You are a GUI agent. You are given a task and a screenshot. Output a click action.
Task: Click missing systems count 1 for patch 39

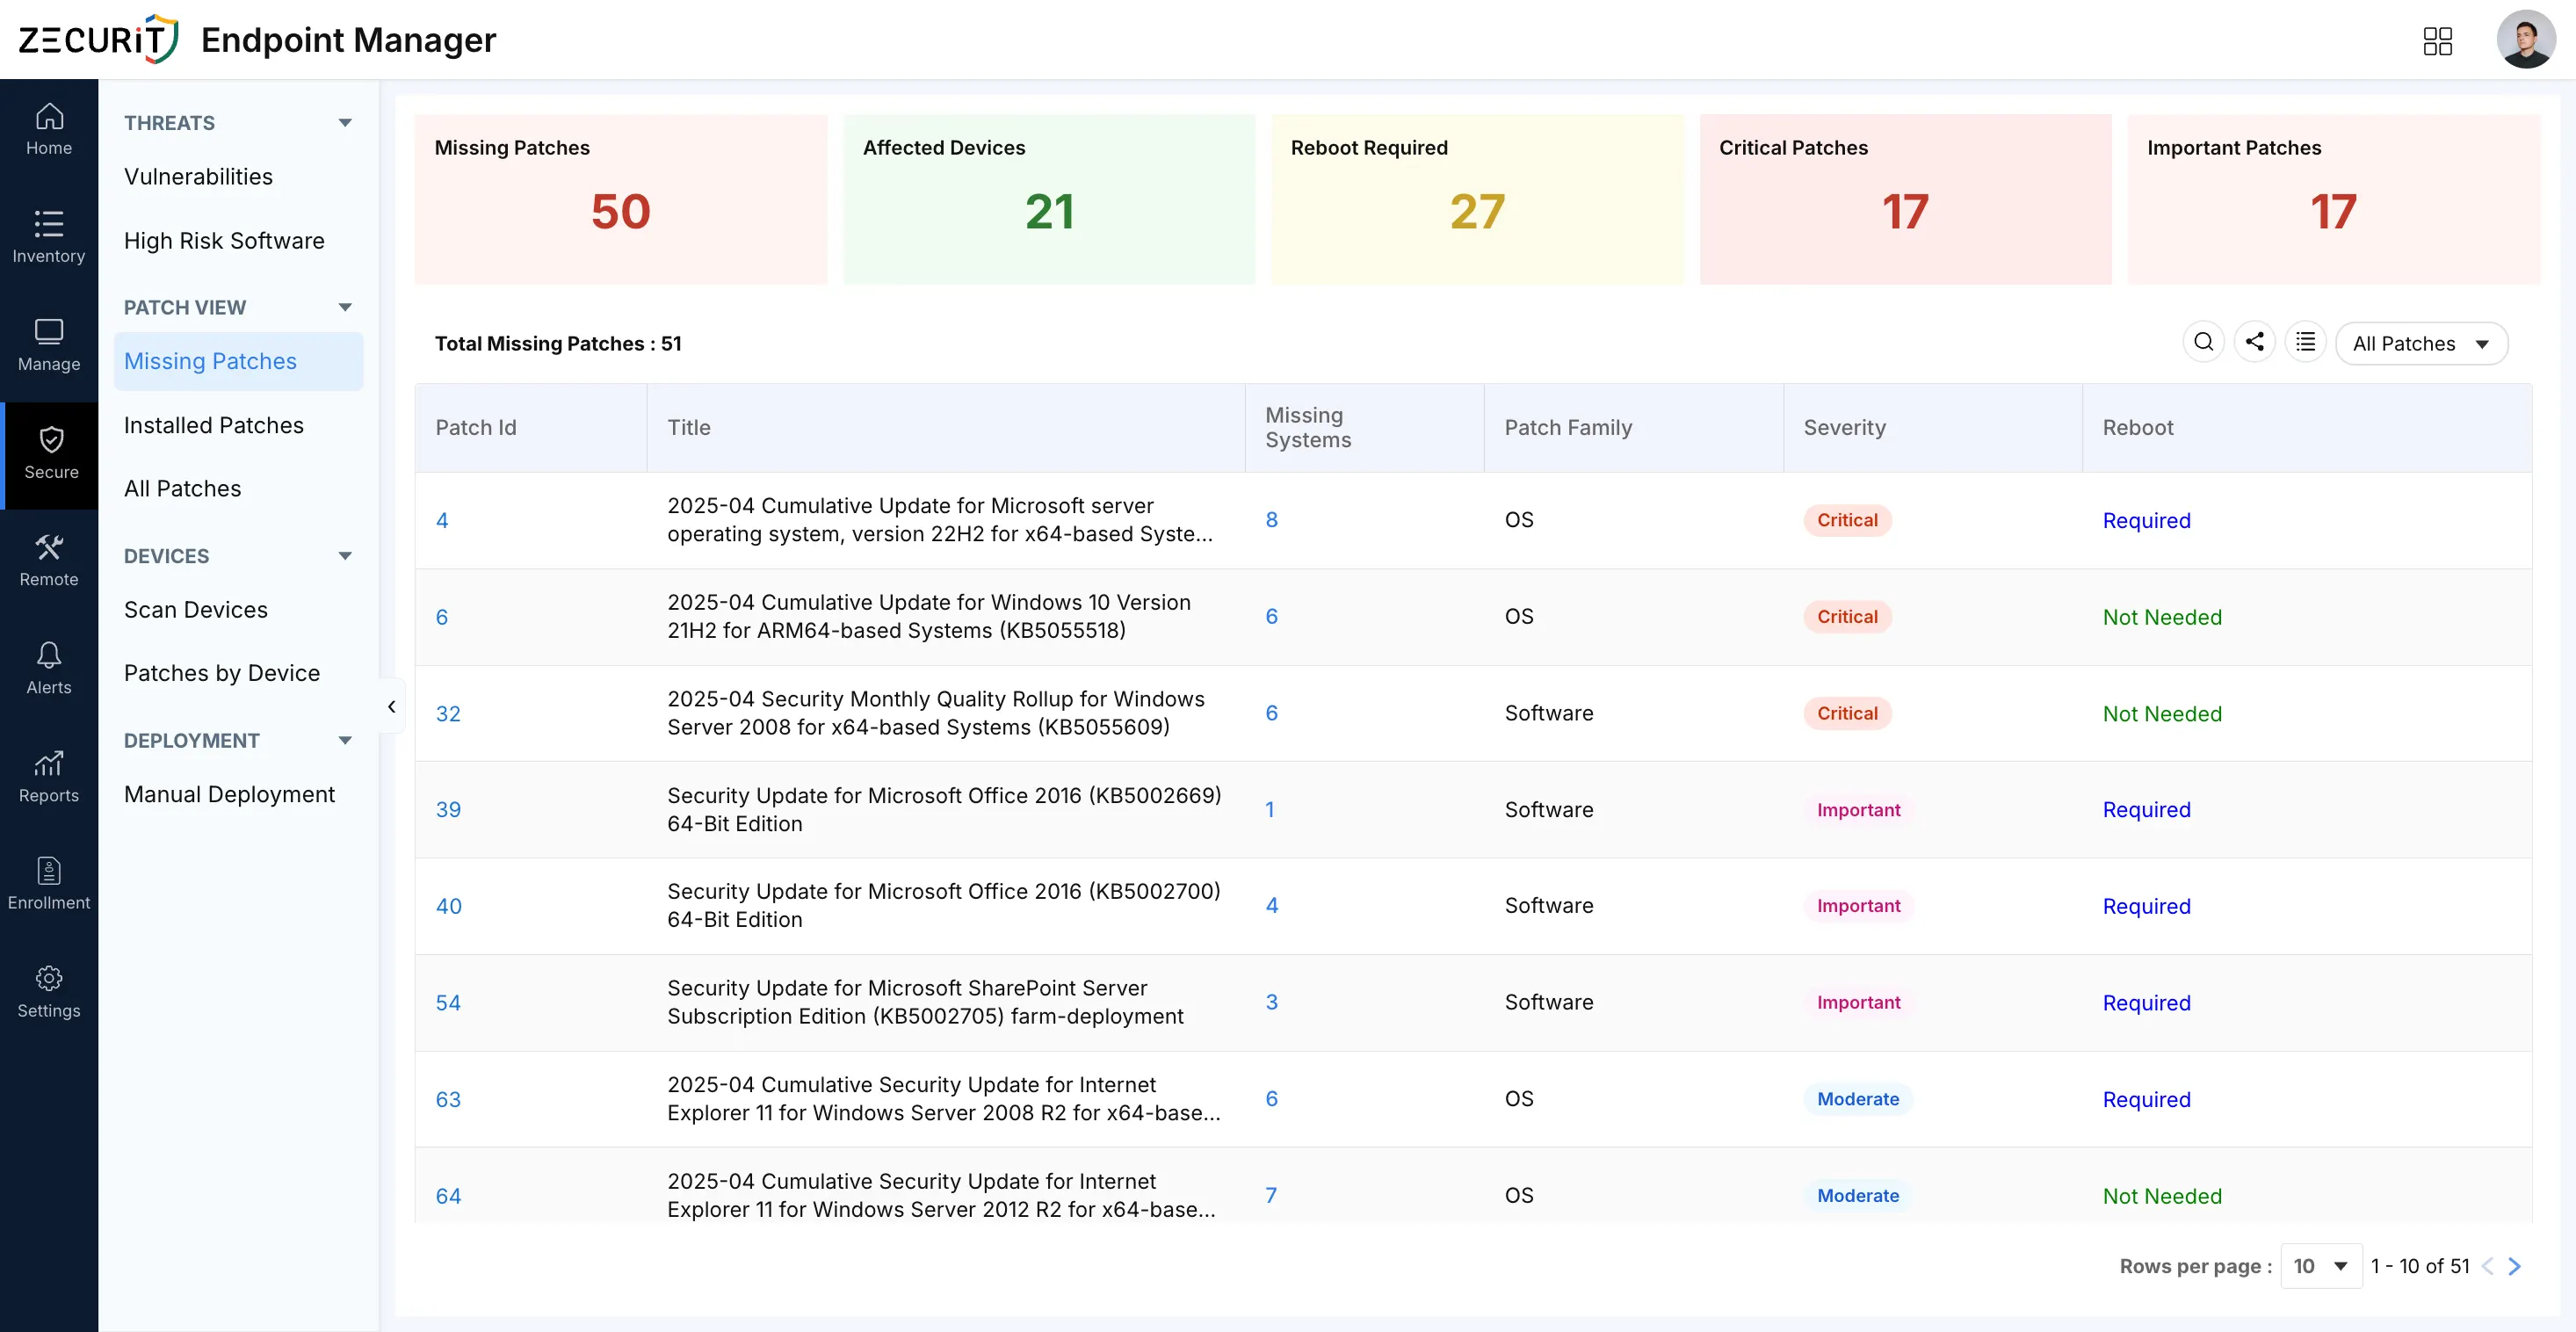(x=1270, y=810)
